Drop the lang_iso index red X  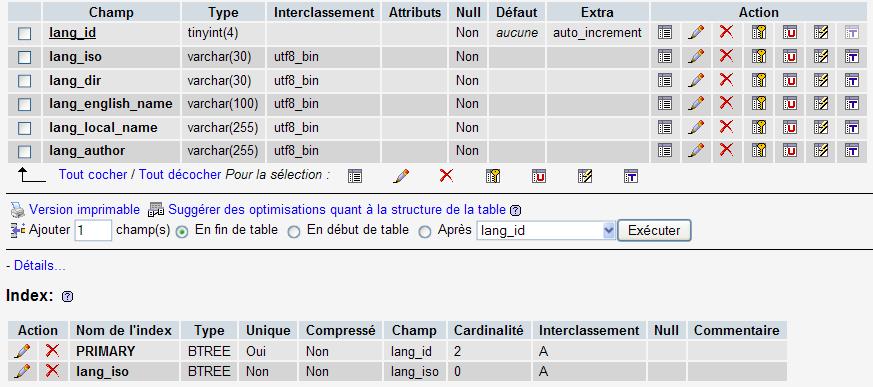pos(52,370)
